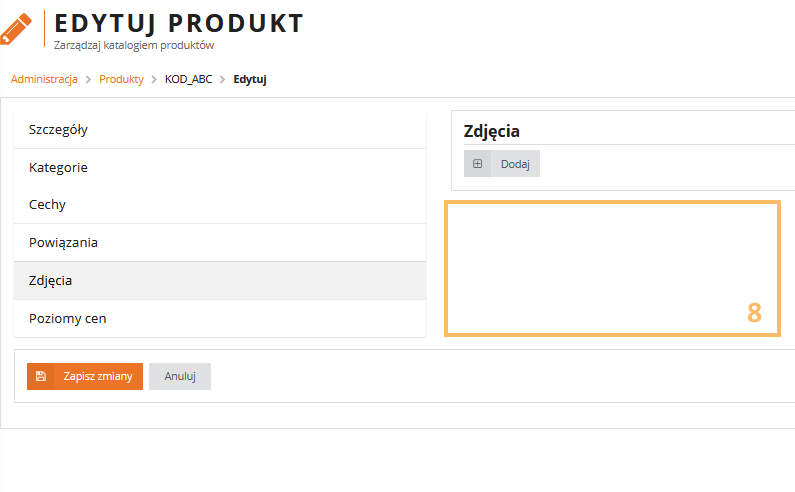Screen dimensions: 795x492
Task: Select the Cechy section
Action: tap(48, 205)
